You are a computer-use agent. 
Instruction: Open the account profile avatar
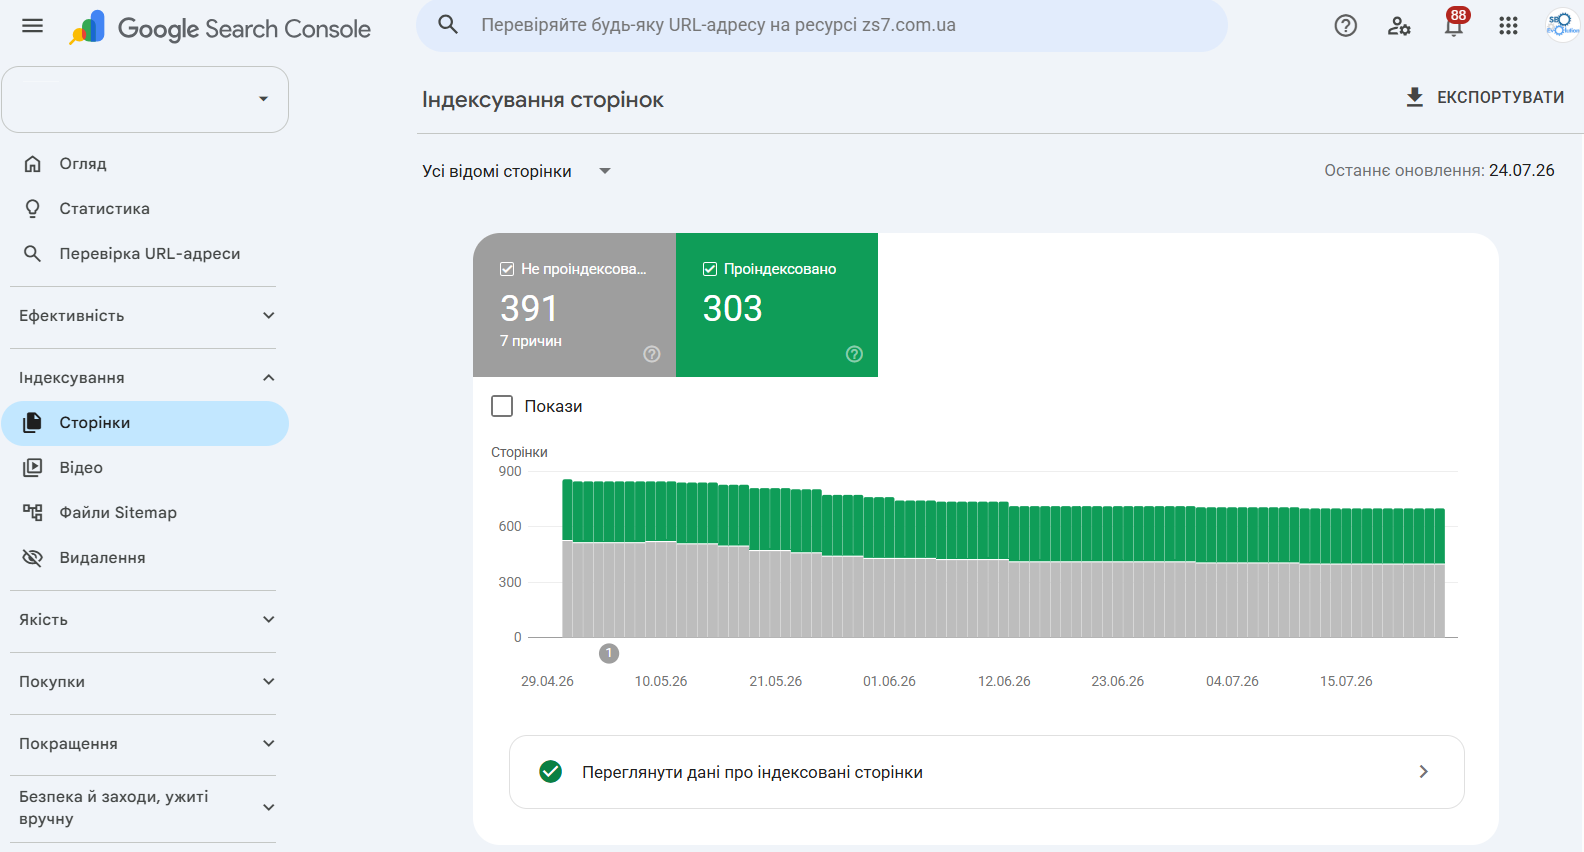click(x=1562, y=25)
